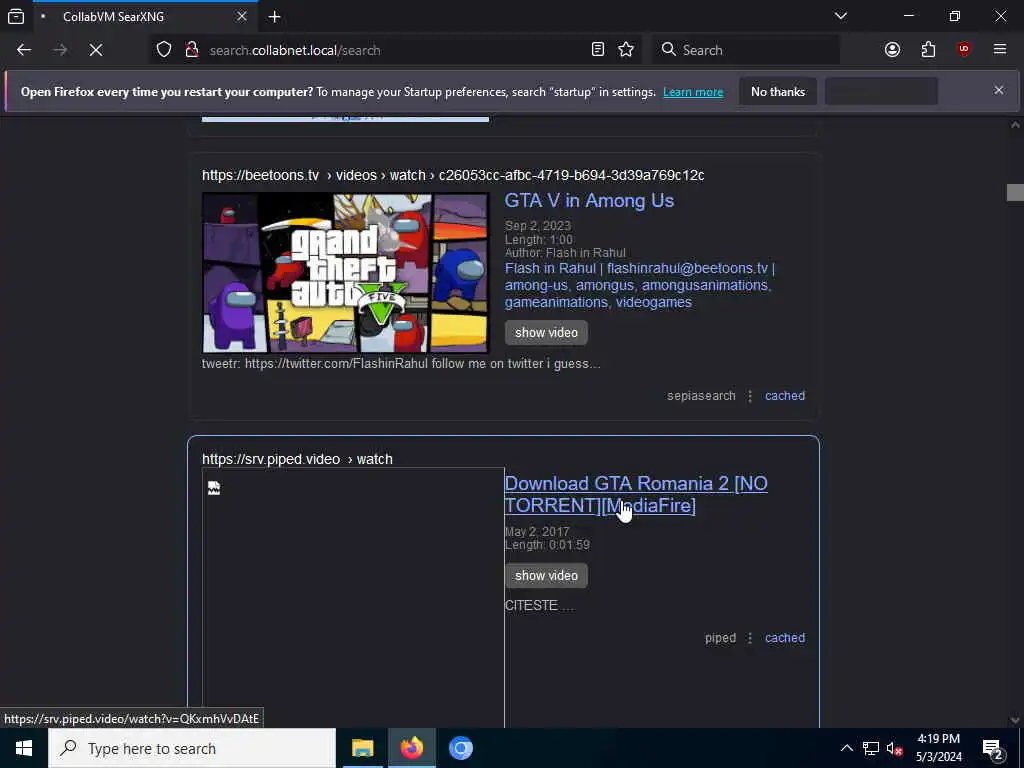Click the tweetr description text
This screenshot has width=1024, height=768.
point(401,364)
